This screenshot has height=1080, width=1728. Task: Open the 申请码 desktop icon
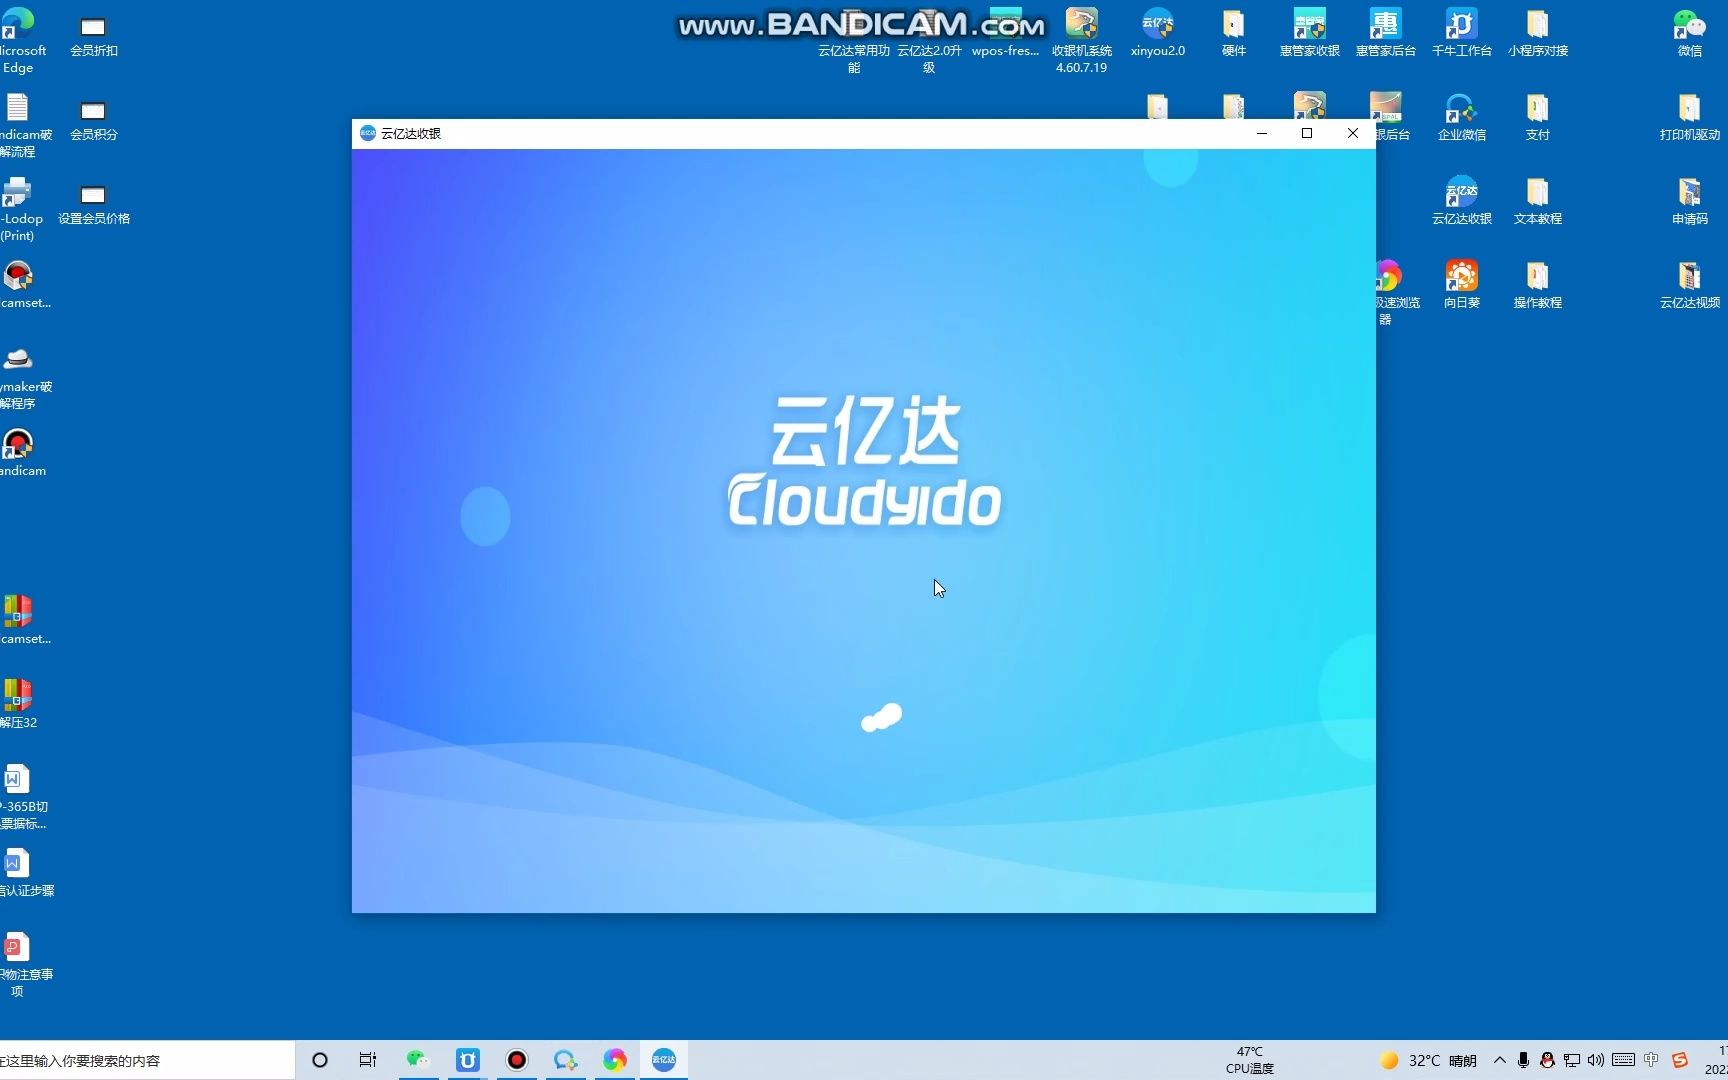coord(1689,201)
